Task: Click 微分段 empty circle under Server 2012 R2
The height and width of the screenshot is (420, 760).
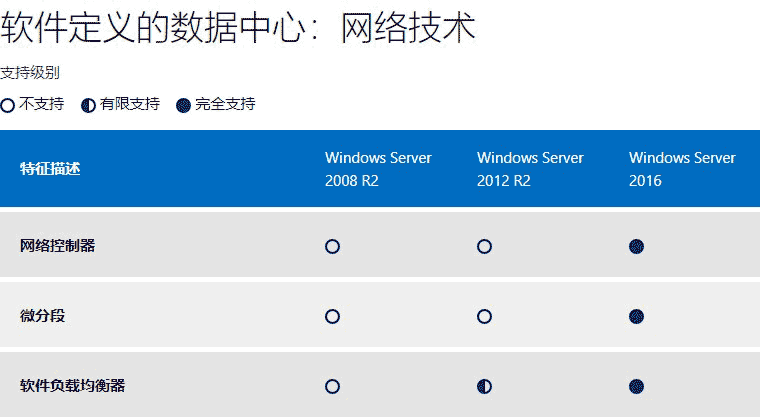Action: [x=485, y=316]
